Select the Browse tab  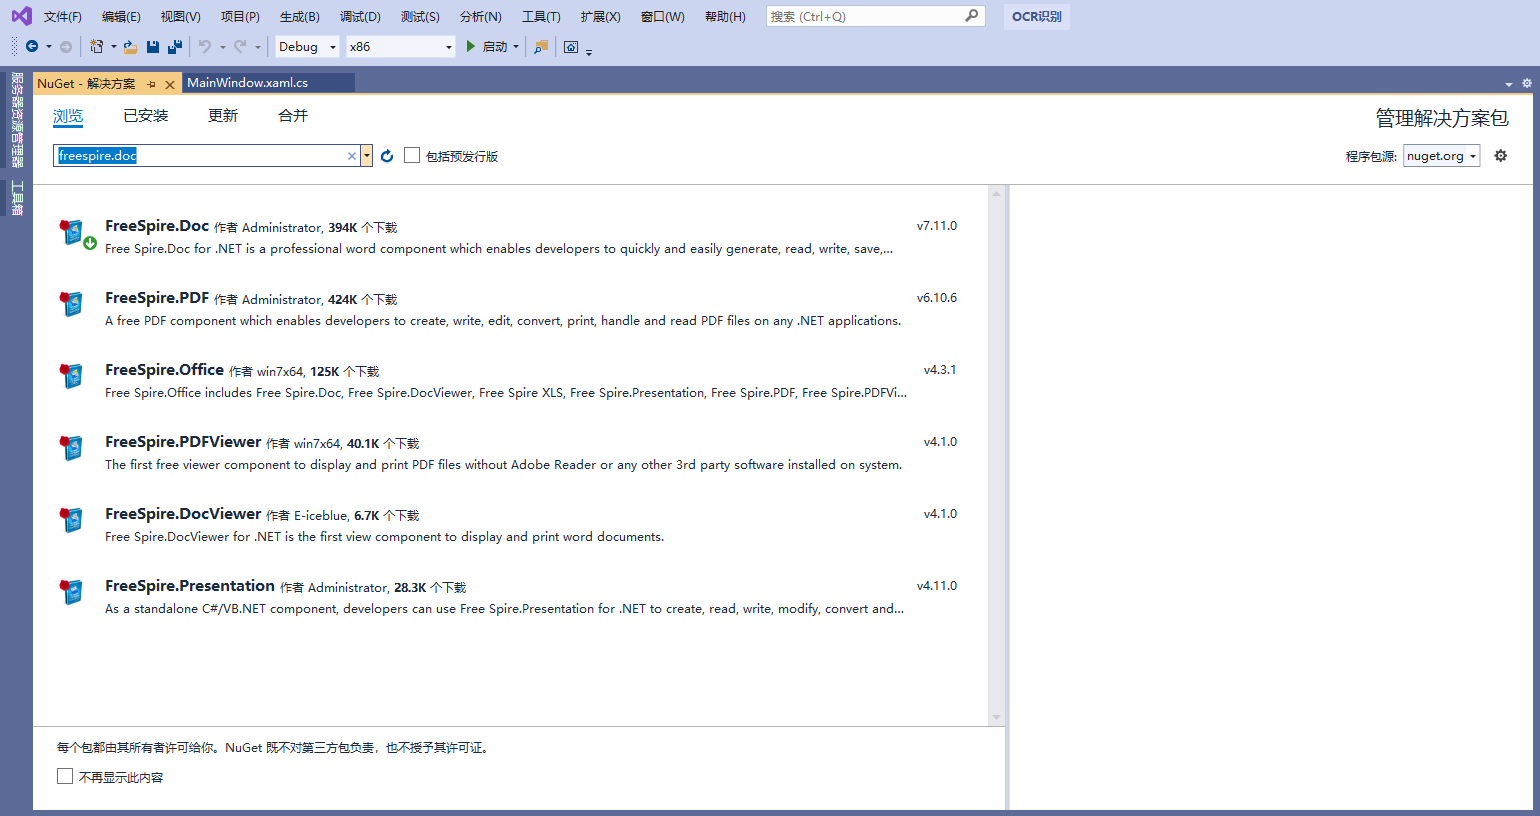click(68, 116)
